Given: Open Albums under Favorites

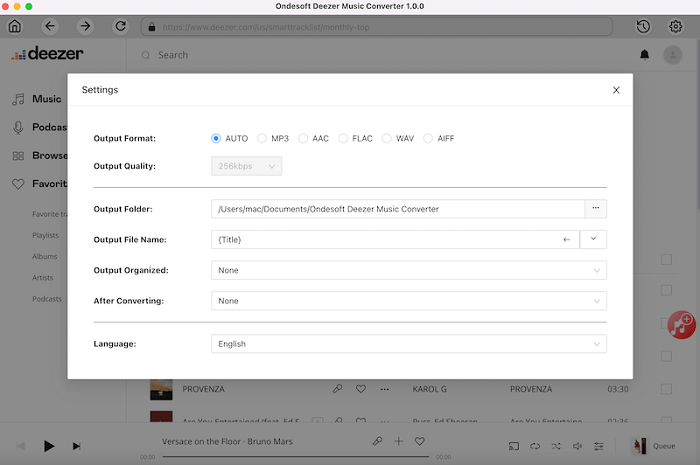Looking at the screenshot, I should (x=45, y=257).
